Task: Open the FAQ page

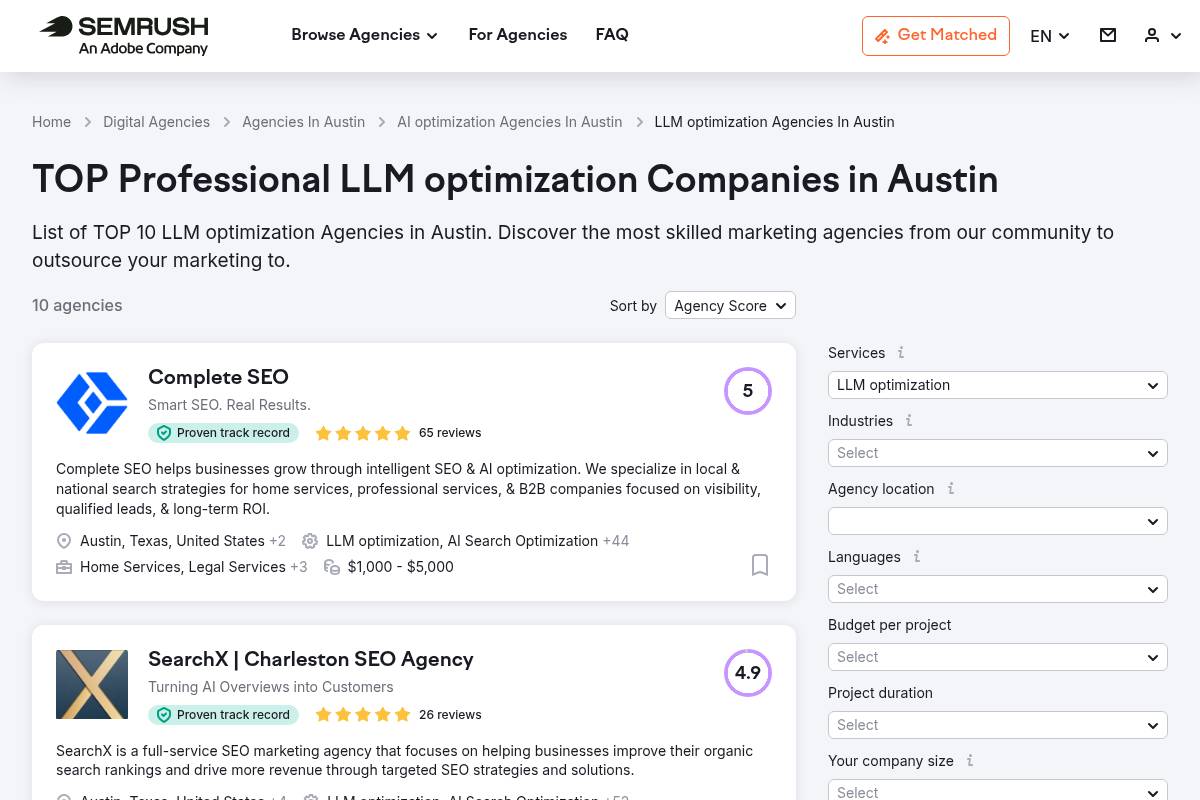Action: click(x=612, y=35)
